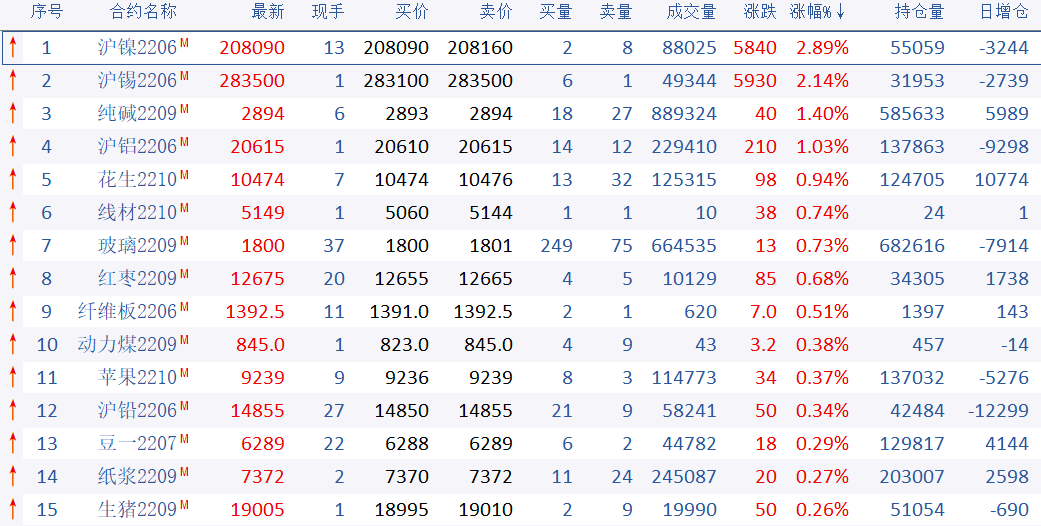Open the 沪锡2206 contract
Screen dimensions: 1041x526
(x=137, y=81)
